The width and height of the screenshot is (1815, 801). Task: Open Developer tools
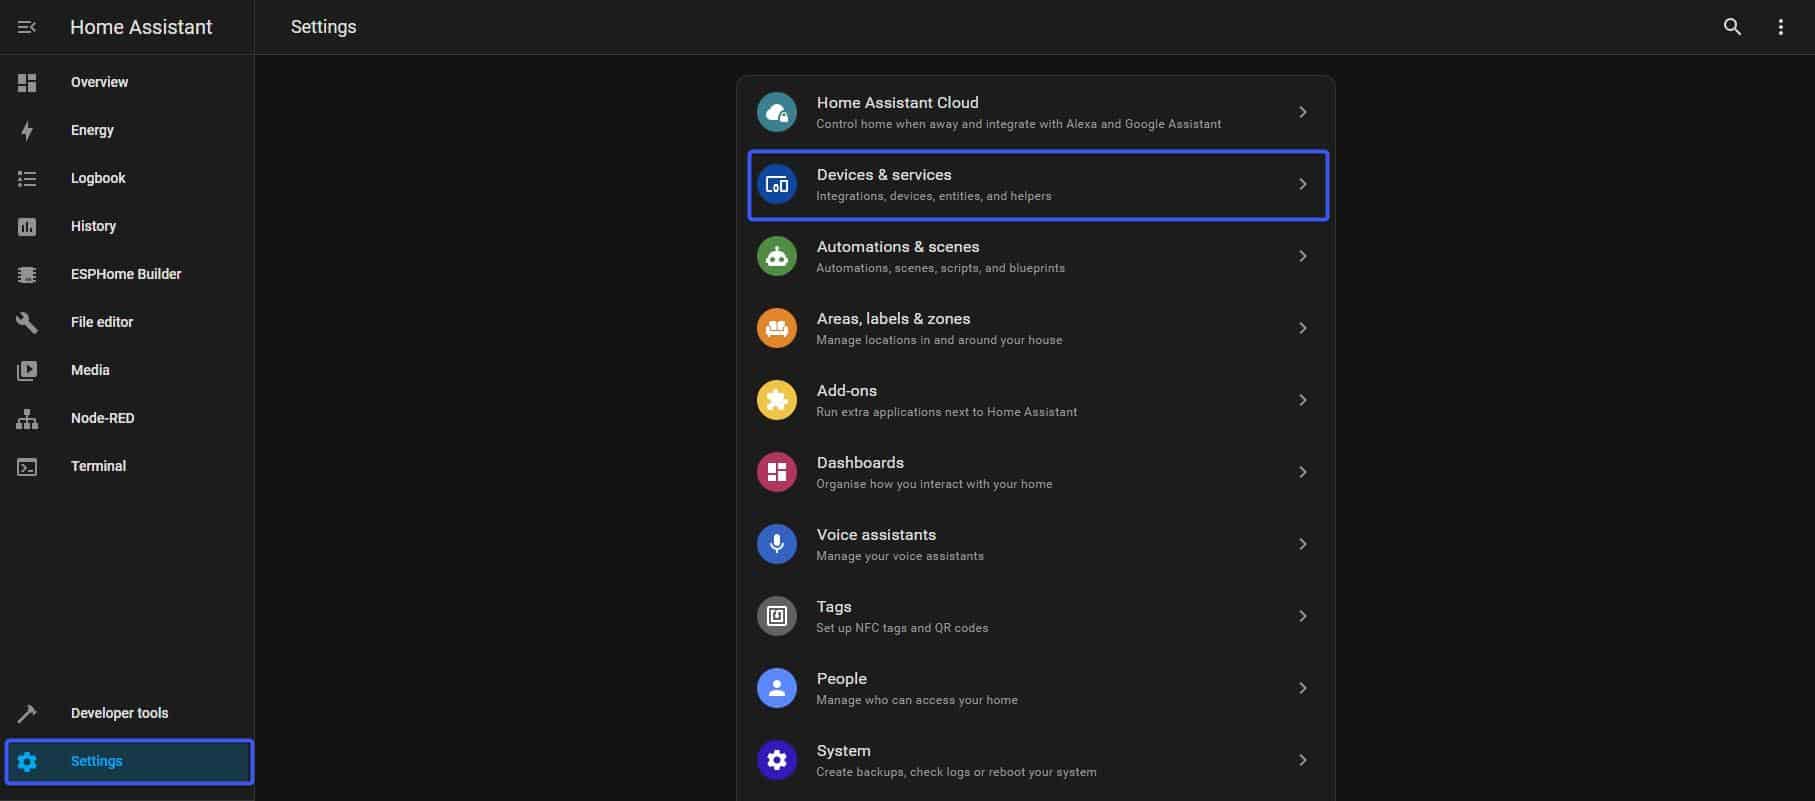(119, 713)
